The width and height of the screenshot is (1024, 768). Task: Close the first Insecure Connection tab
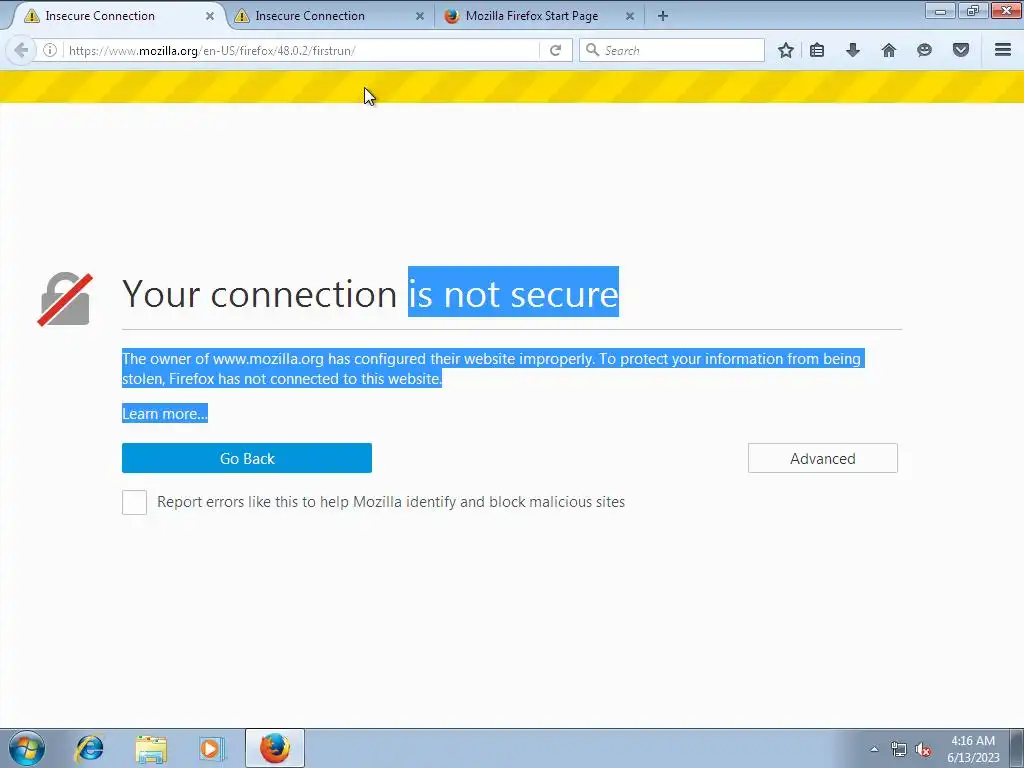pos(210,16)
